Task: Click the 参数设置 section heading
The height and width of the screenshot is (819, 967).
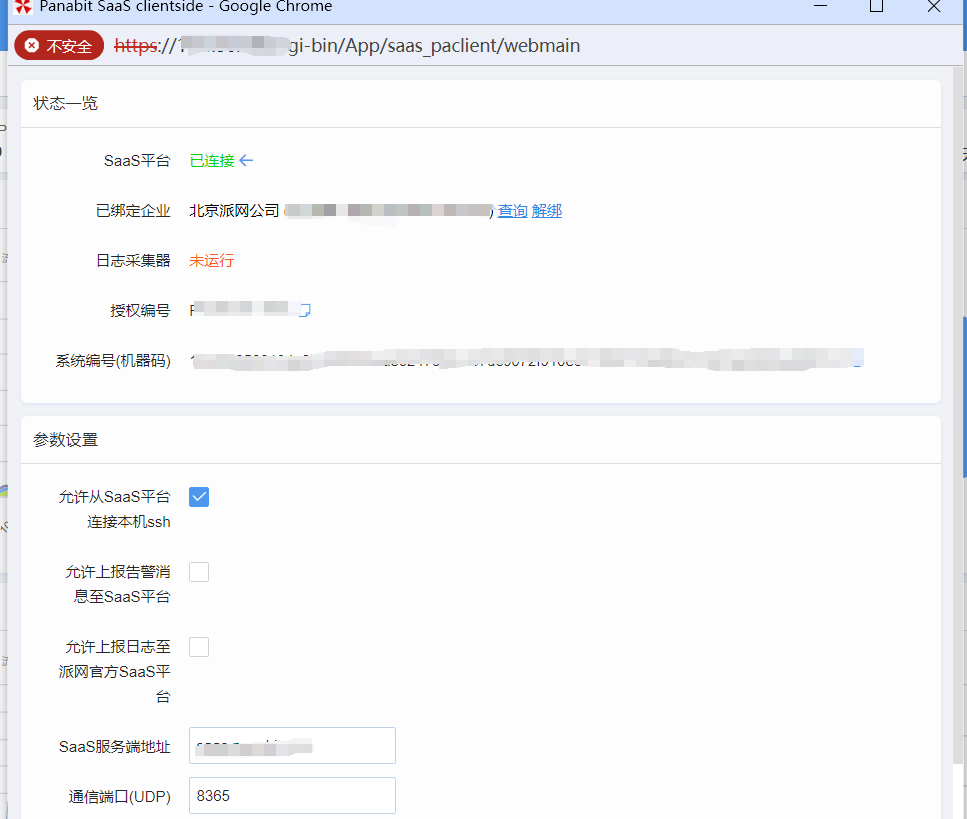Action: point(65,440)
